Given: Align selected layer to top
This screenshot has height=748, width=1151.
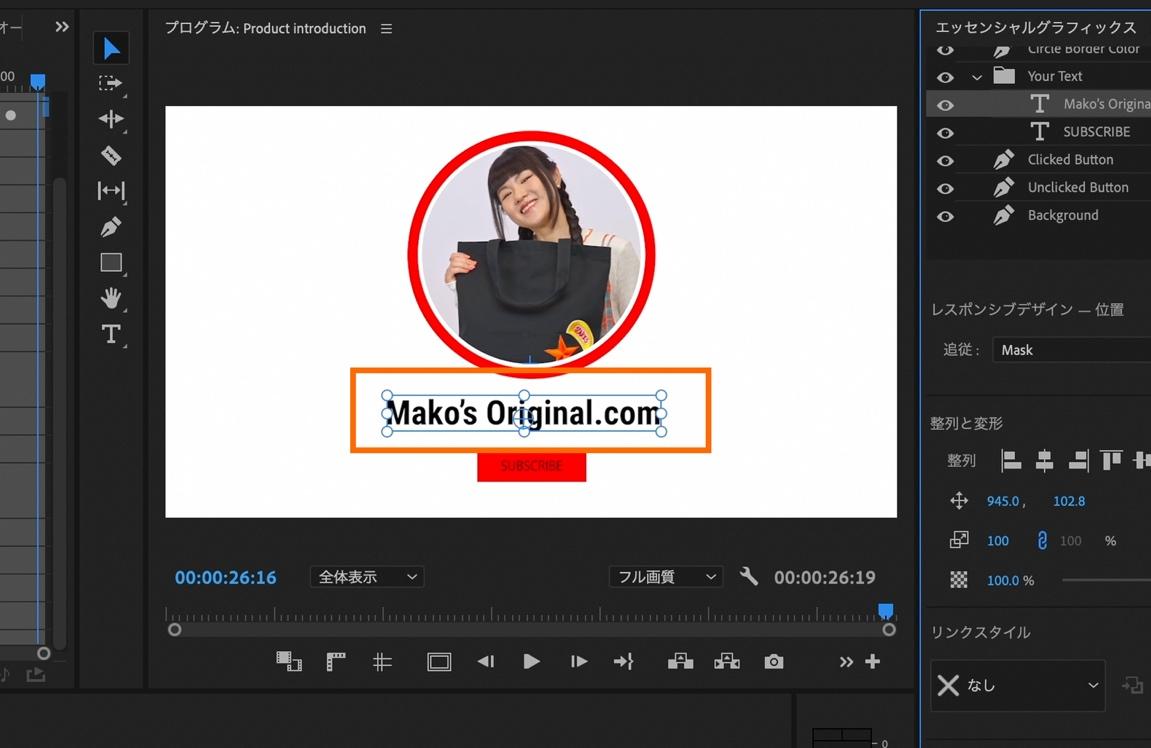Looking at the screenshot, I should pyautogui.click(x=1111, y=460).
